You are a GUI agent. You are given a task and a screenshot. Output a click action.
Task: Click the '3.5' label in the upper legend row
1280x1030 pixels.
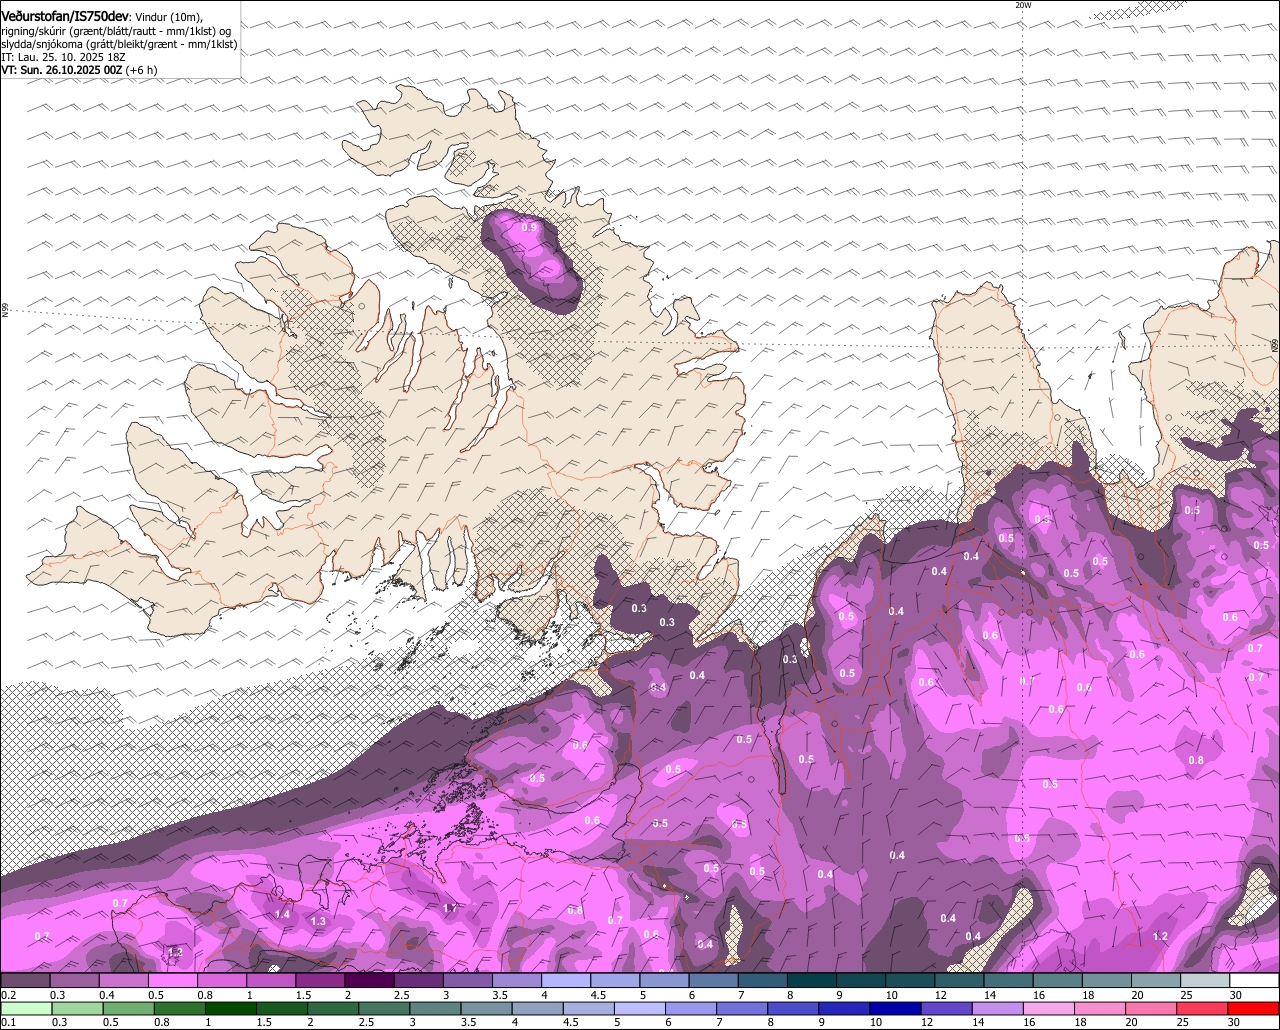[x=499, y=995]
